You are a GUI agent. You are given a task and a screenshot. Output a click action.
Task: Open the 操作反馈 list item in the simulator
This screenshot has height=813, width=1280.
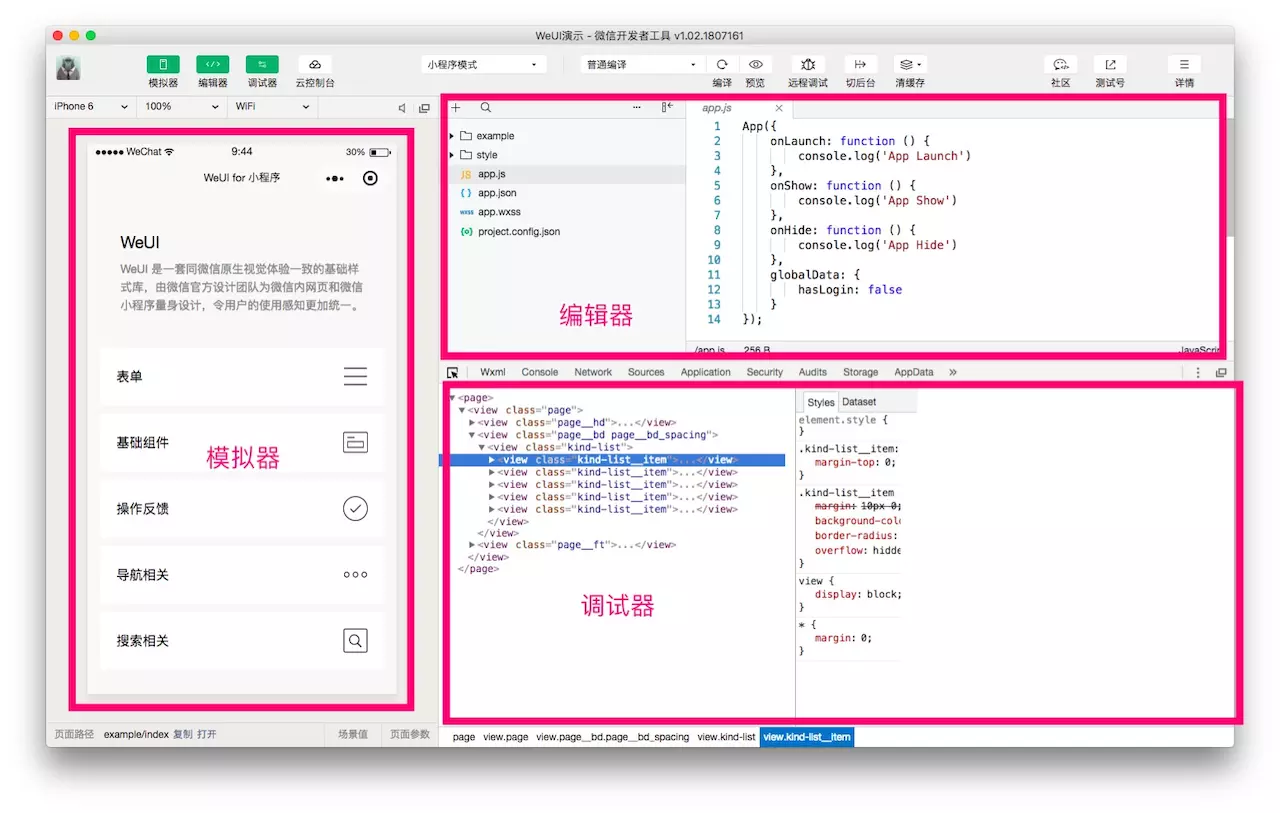click(242, 509)
